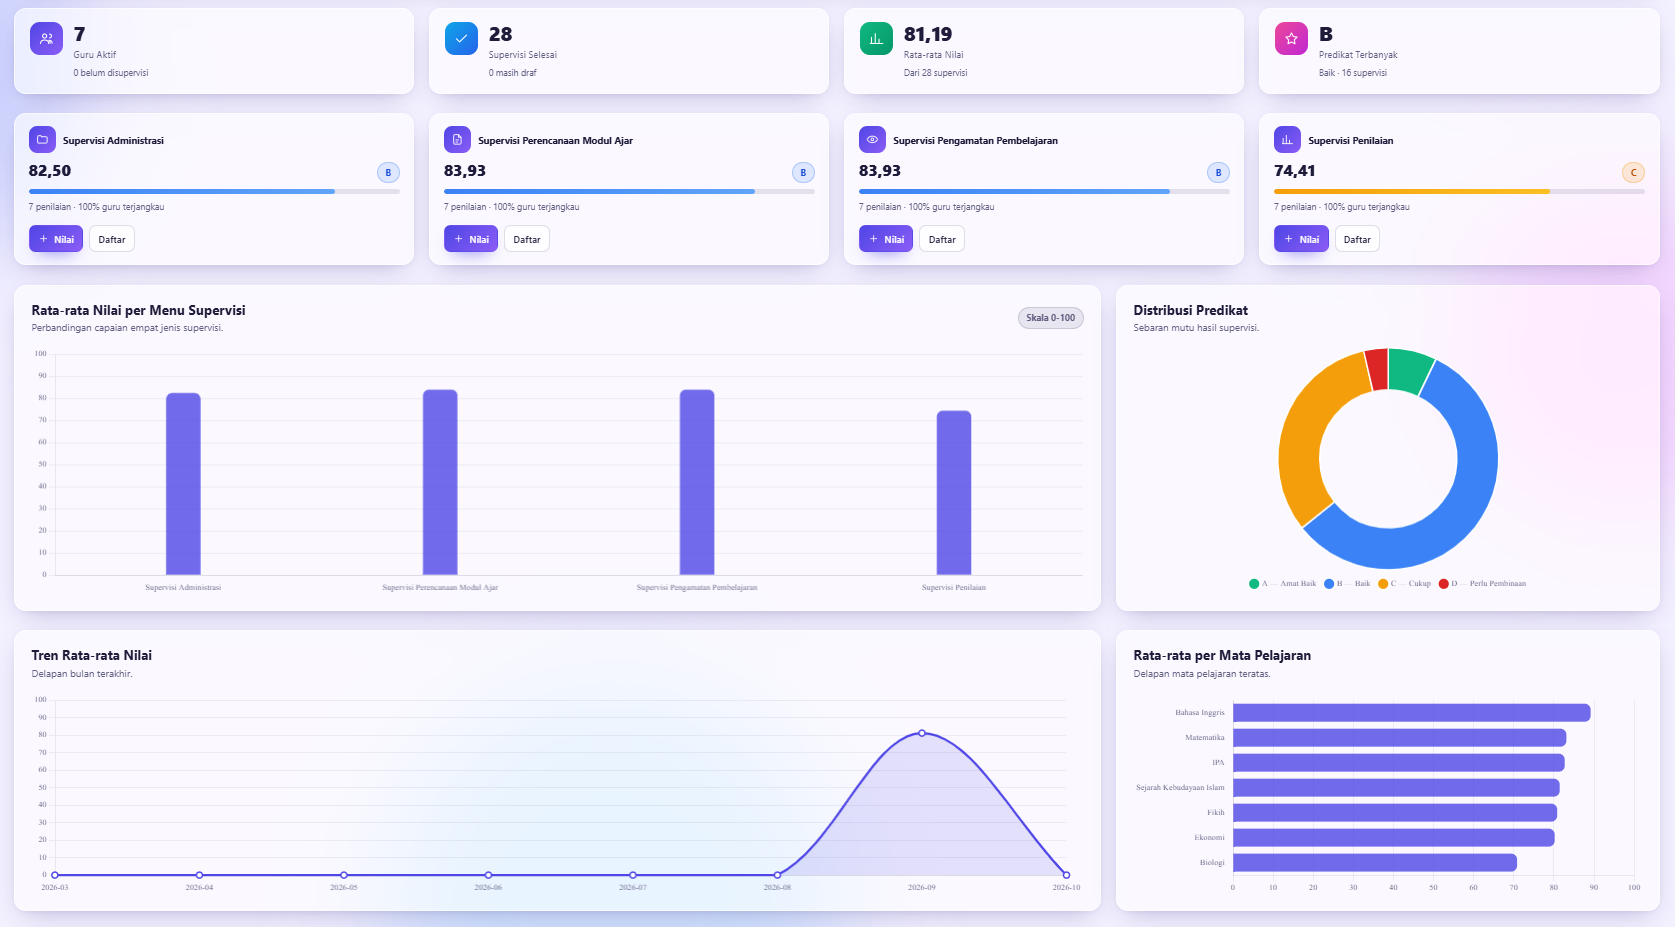Add a Nilai for Supervisi Pengamatan Pembelajaran
Screen dimensions: 1675x927
pyautogui.click(x=886, y=239)
